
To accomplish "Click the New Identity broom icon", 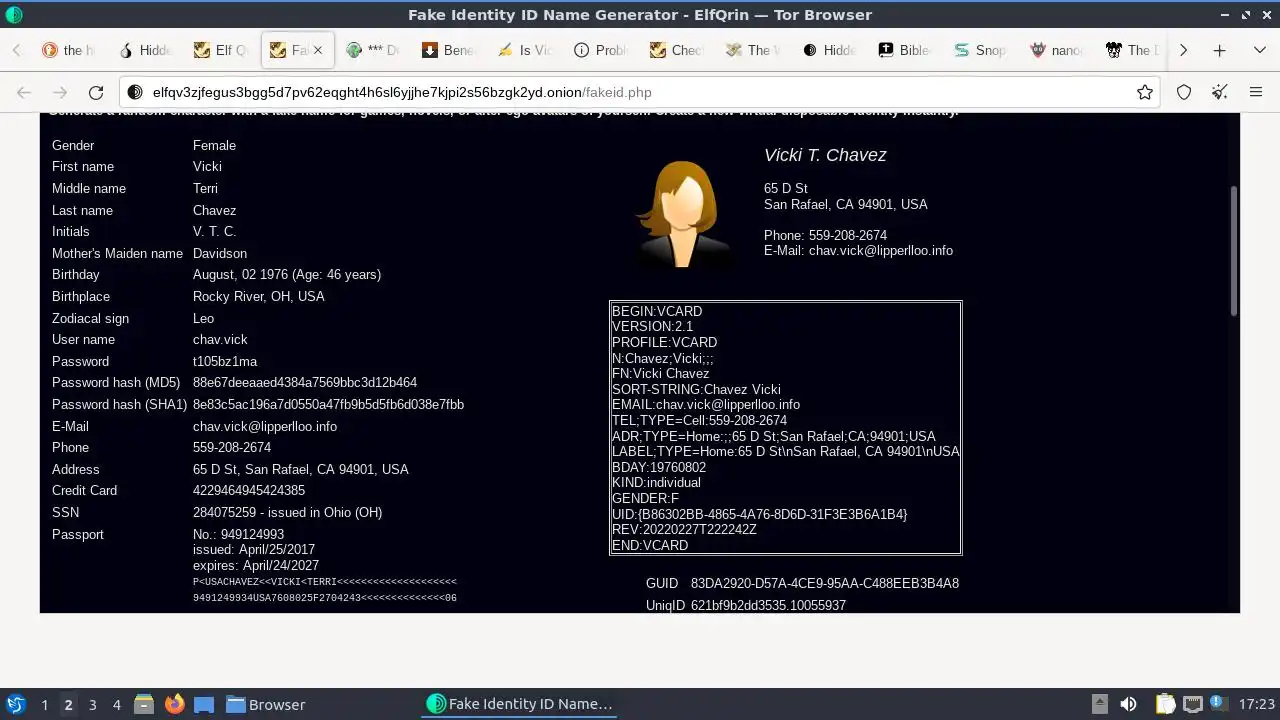I will [1219, 92].
